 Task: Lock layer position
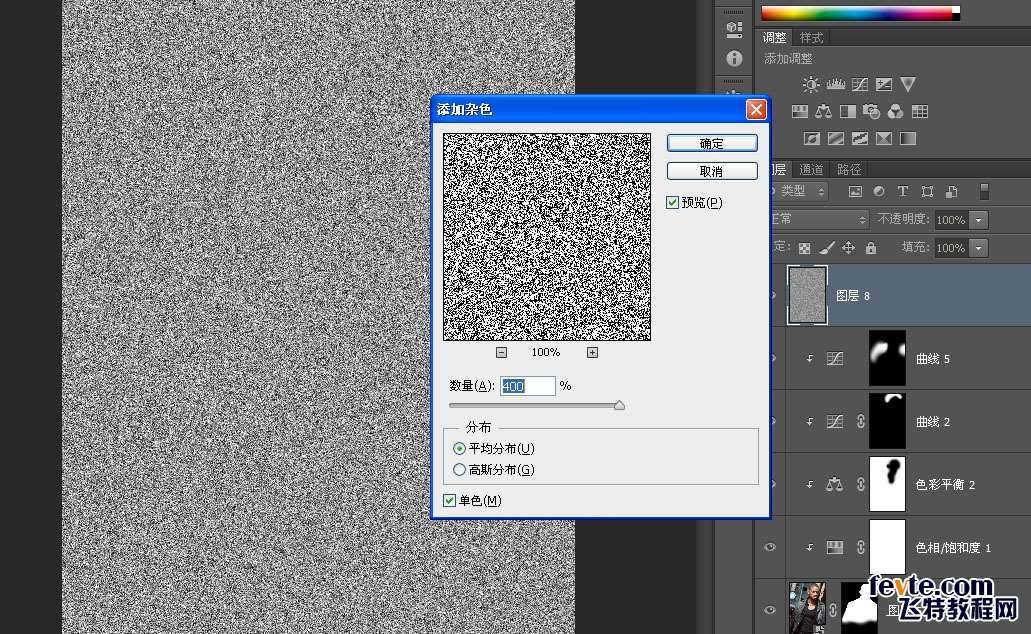pos(848,247)
